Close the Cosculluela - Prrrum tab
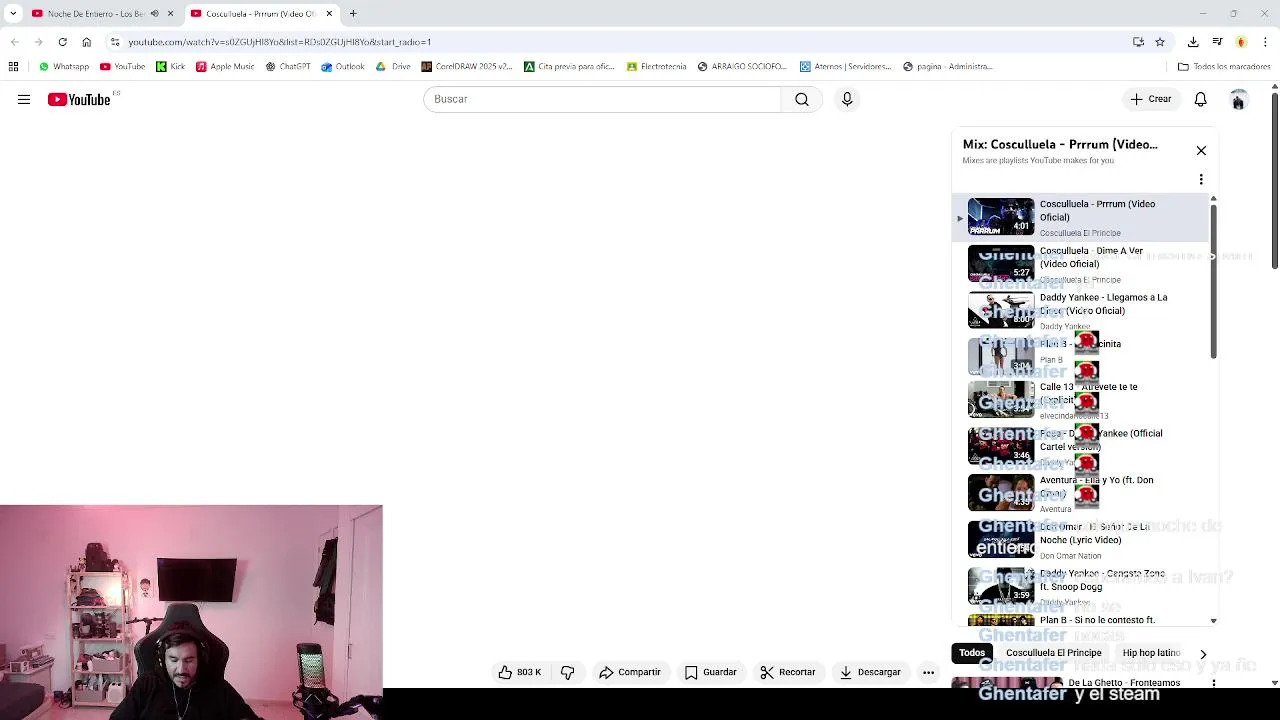The height and width of the screenshot is (720, 1280). pyautogui.click(x=329, y=14)
